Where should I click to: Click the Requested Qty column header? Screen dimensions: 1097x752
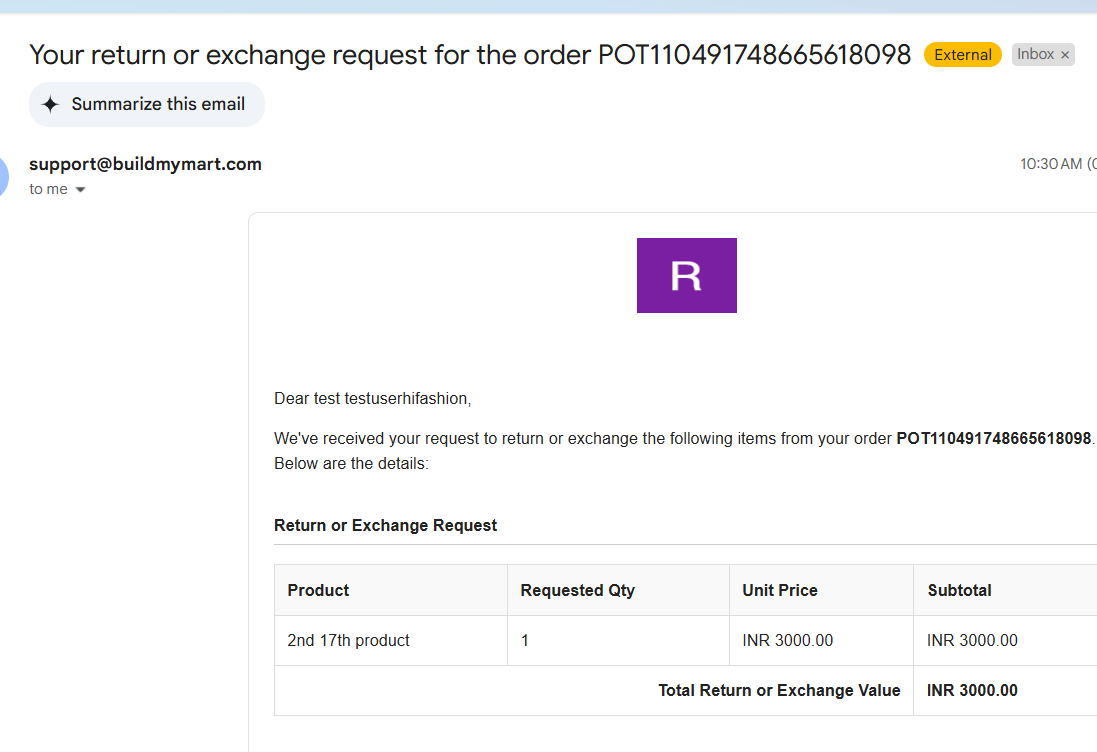click(578, 590)
